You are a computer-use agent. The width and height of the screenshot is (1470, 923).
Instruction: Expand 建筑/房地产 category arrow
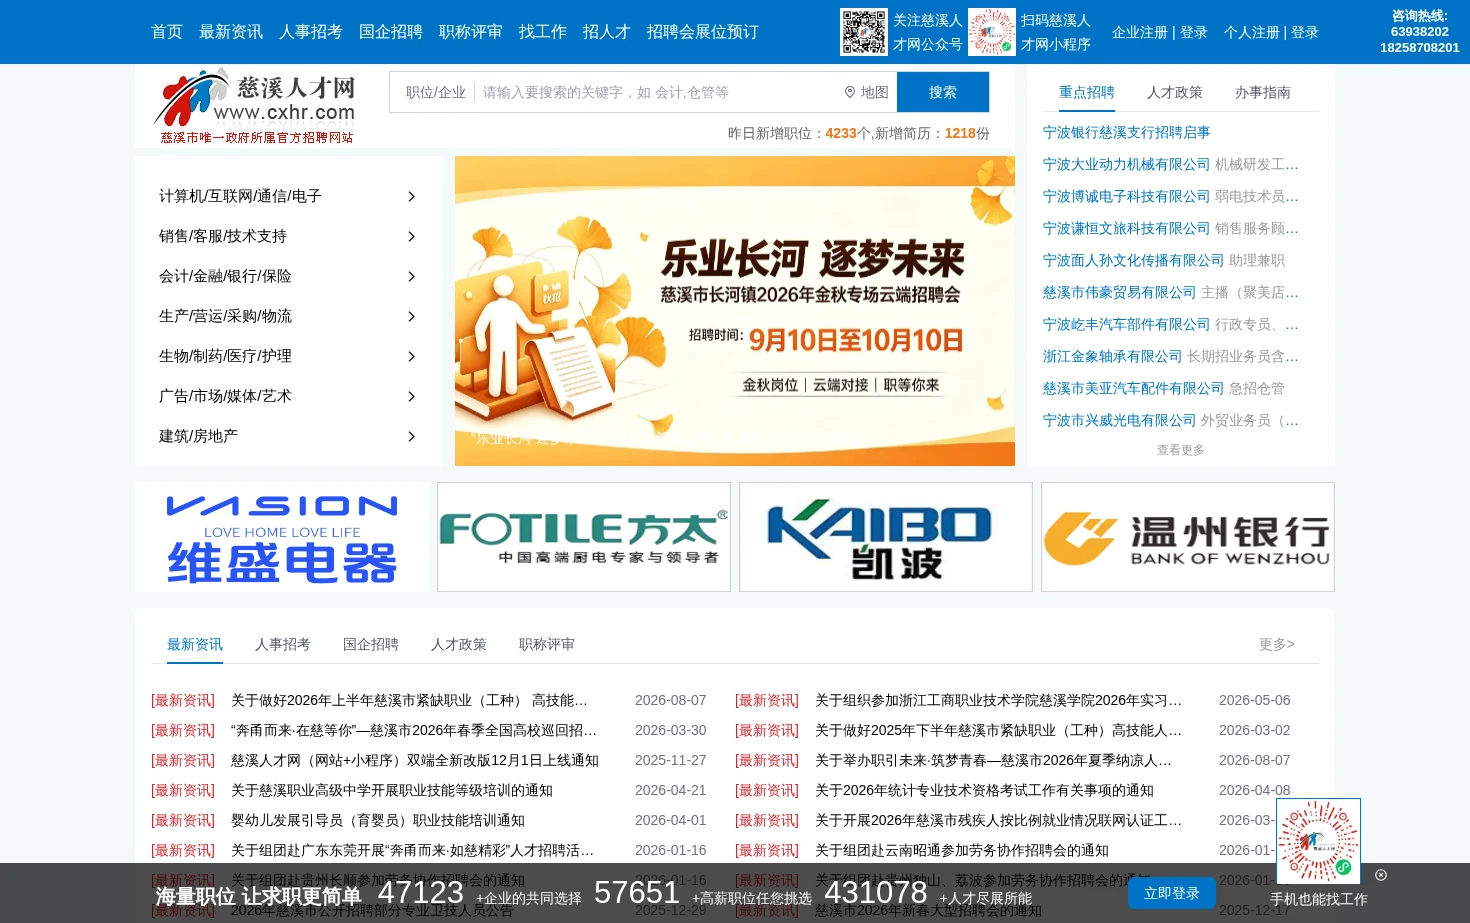[x=411, y=437]
